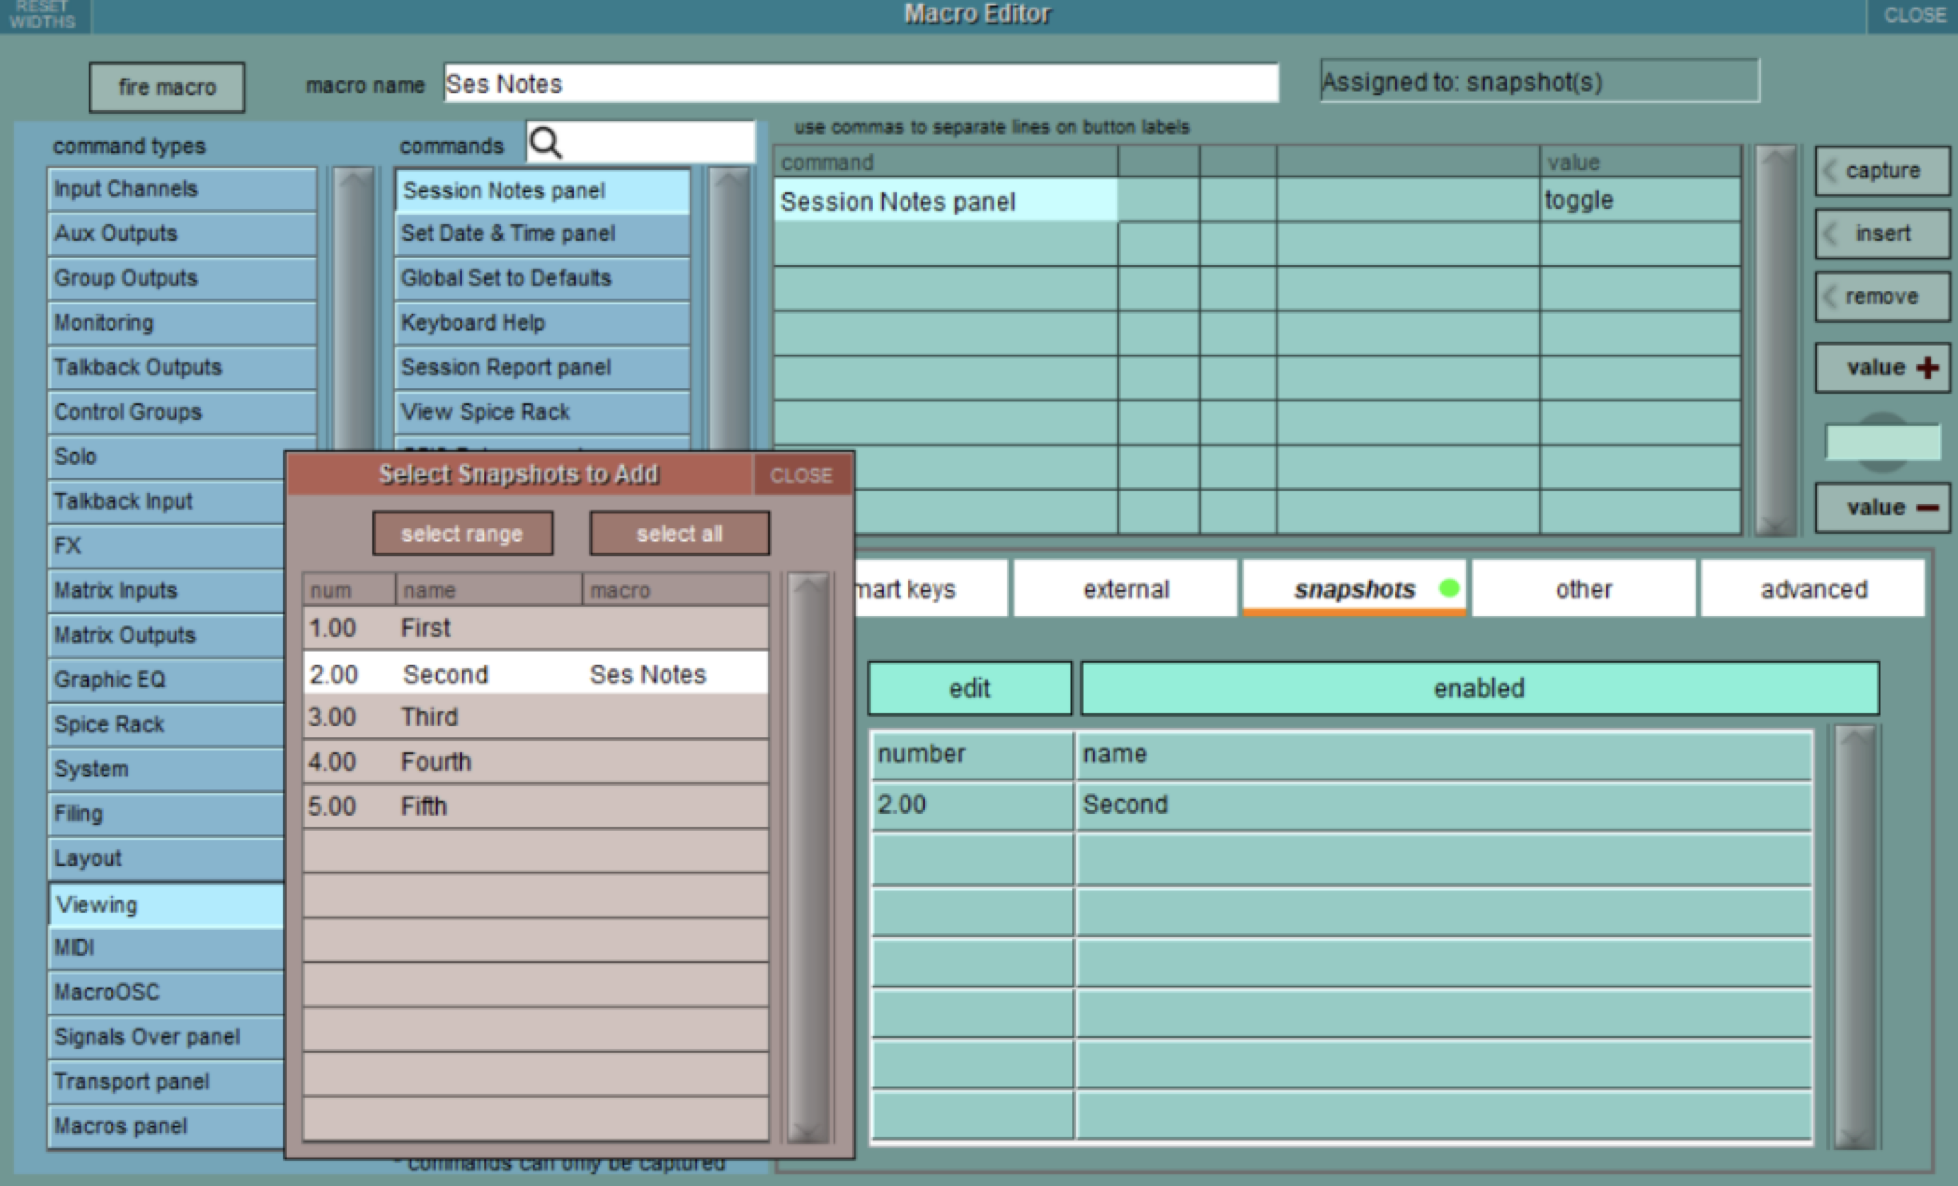Click the capture arrow button

click(1881, 171)
